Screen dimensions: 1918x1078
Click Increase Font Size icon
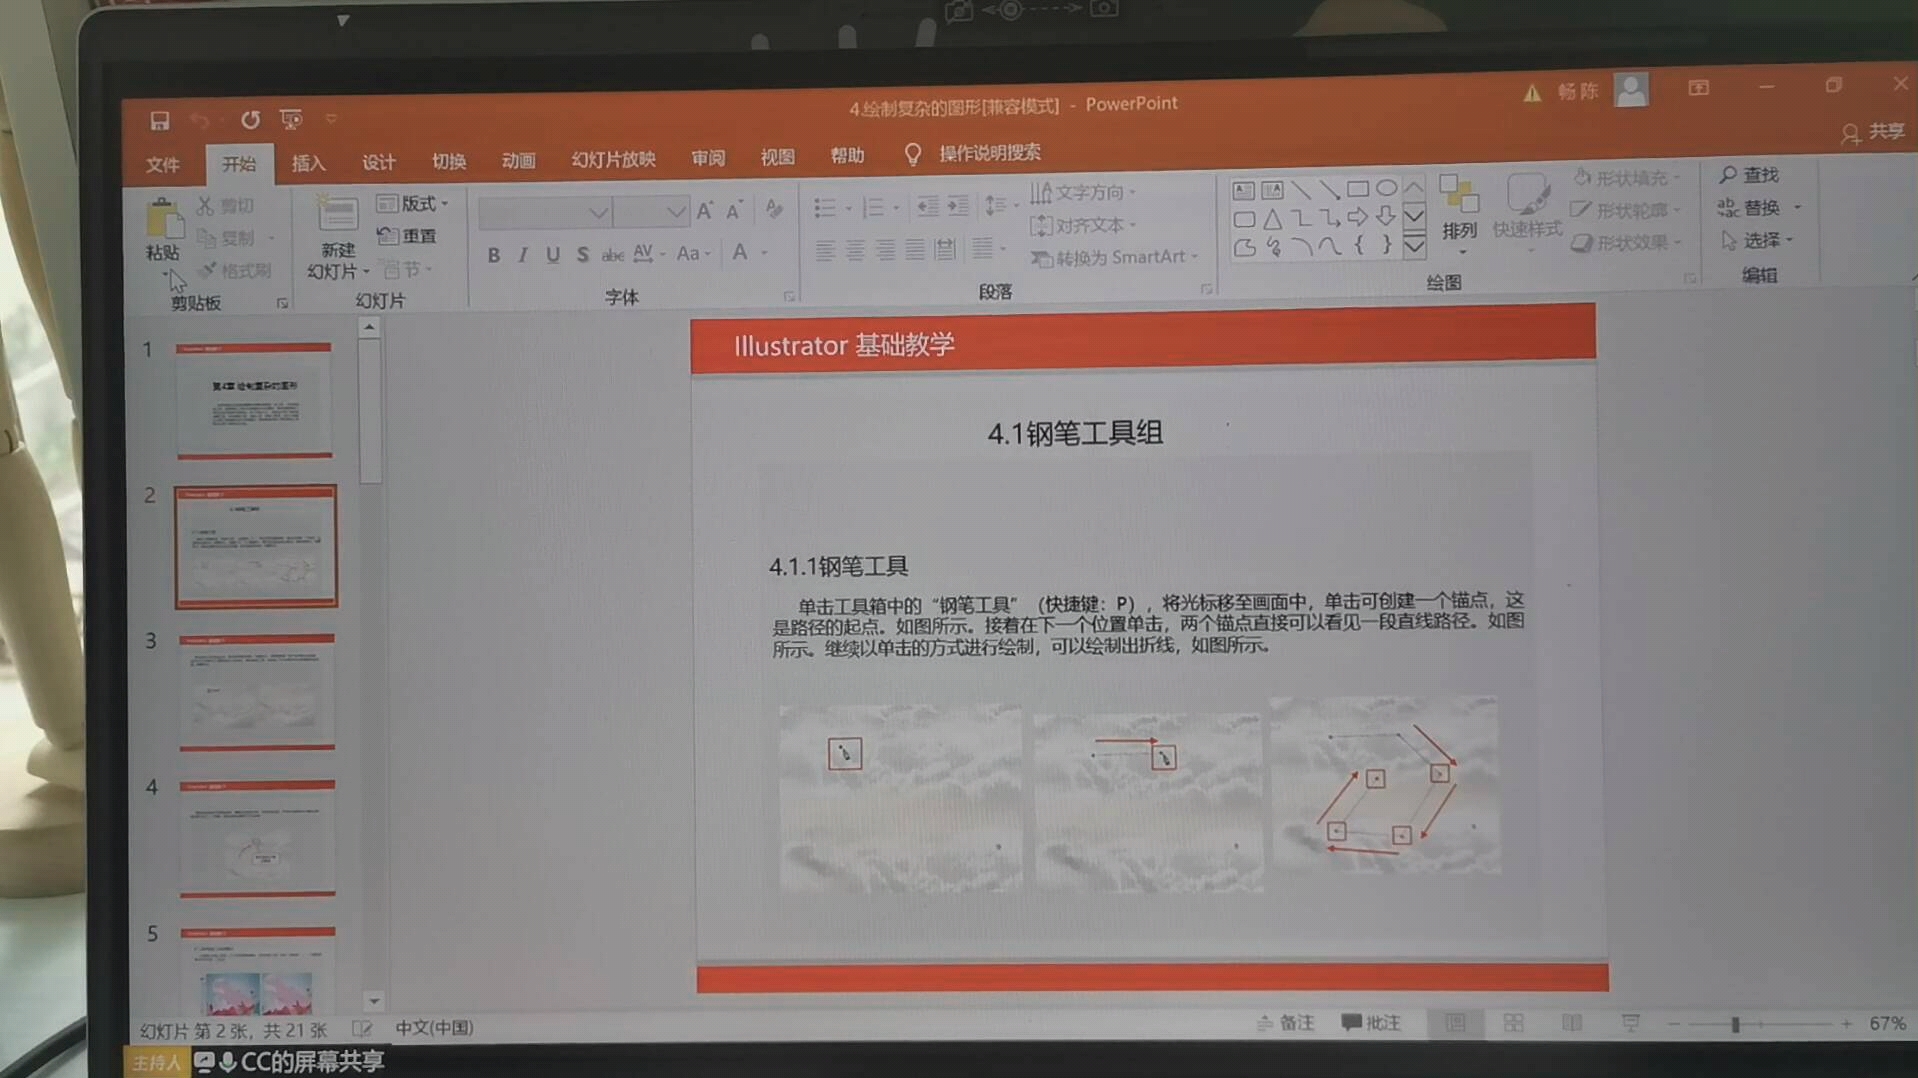705,211
